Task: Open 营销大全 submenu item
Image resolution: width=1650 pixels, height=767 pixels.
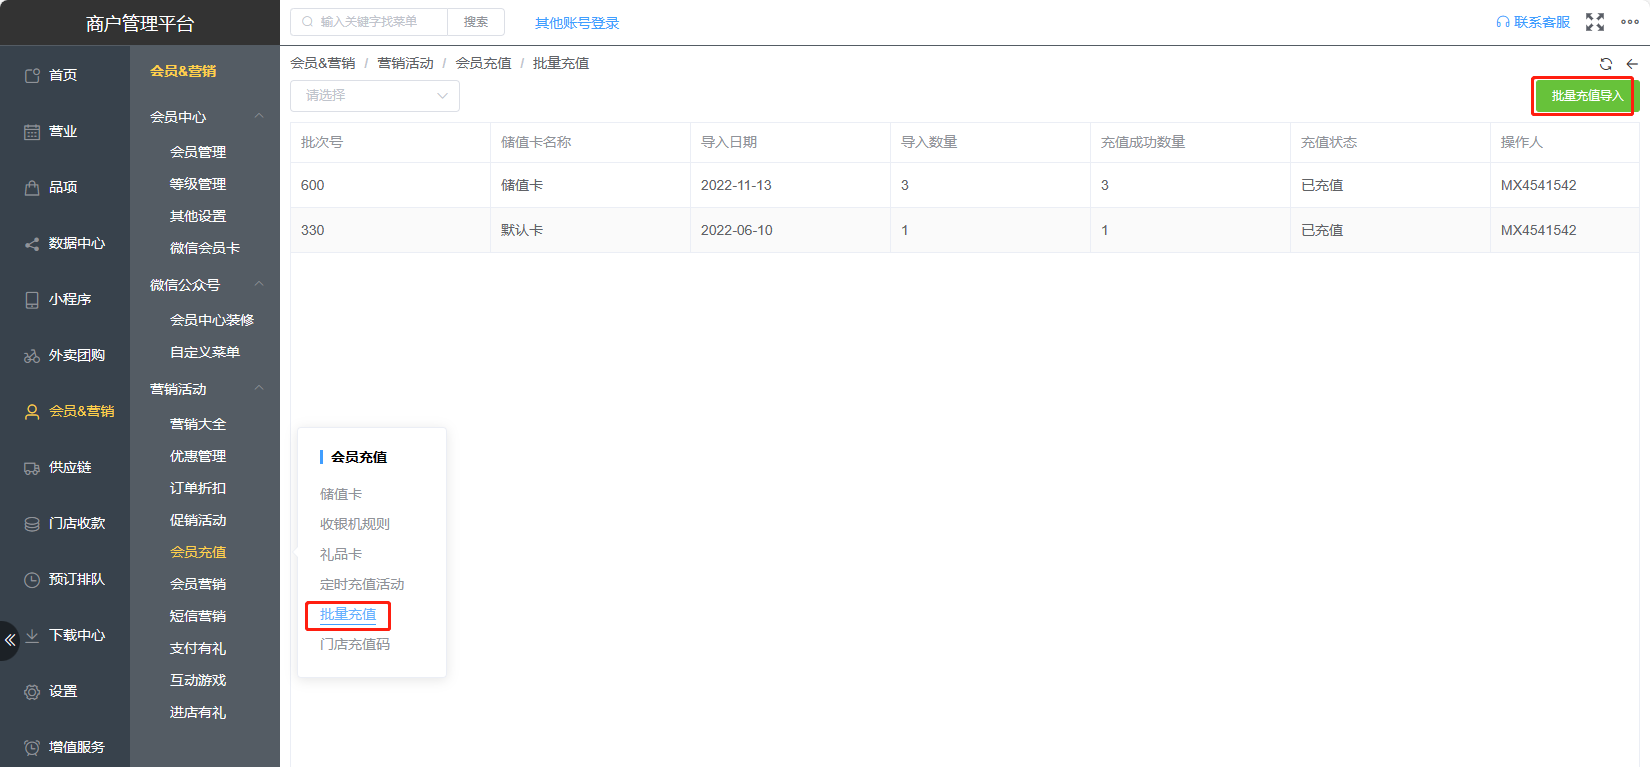Action: 198,424
